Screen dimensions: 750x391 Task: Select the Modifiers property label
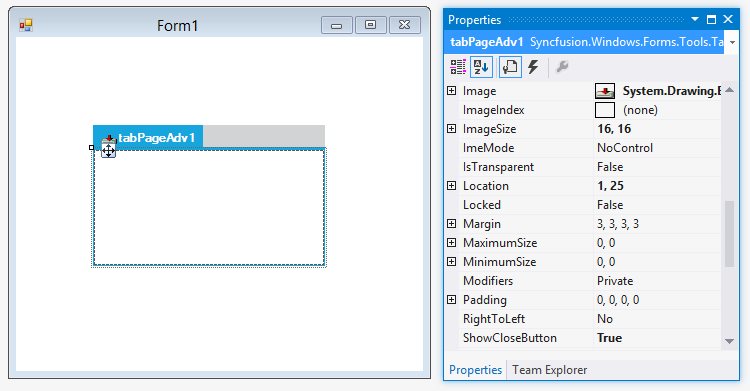click(487, 281)
